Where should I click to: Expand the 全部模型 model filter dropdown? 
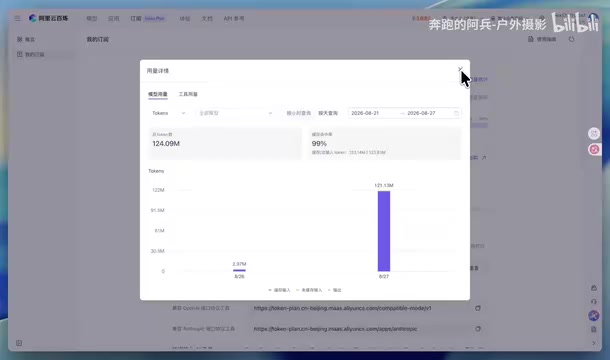235,113
